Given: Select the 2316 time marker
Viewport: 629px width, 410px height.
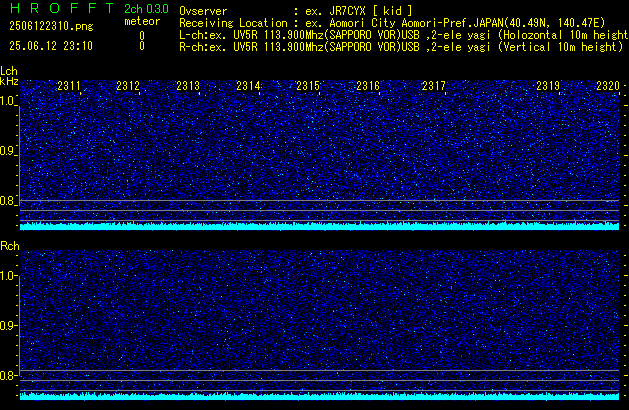Looking at the screenshot, I should click(x=368, y=86).
